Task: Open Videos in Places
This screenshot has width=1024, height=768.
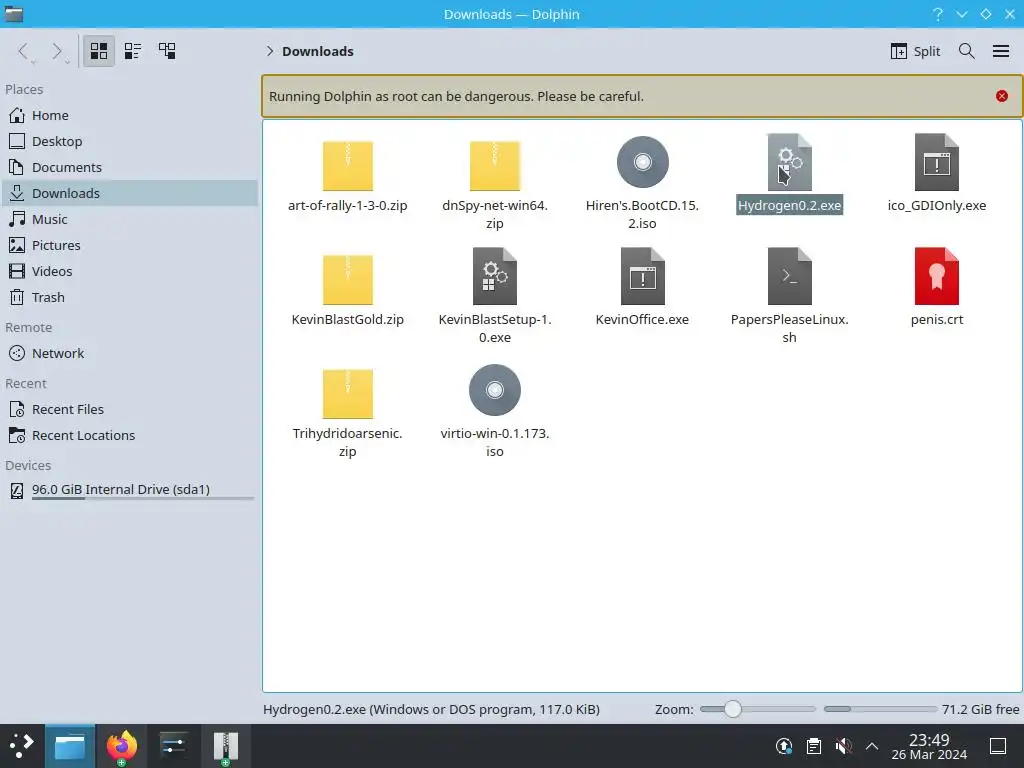Action: tap(129, 271)
